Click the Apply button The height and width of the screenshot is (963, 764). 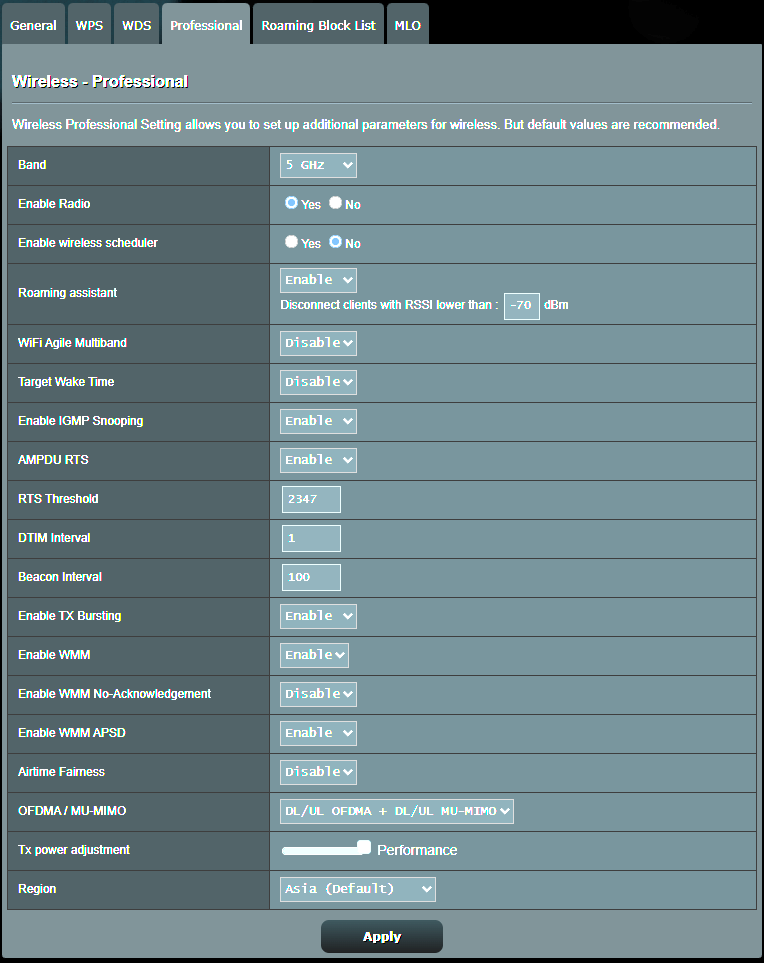381,937
